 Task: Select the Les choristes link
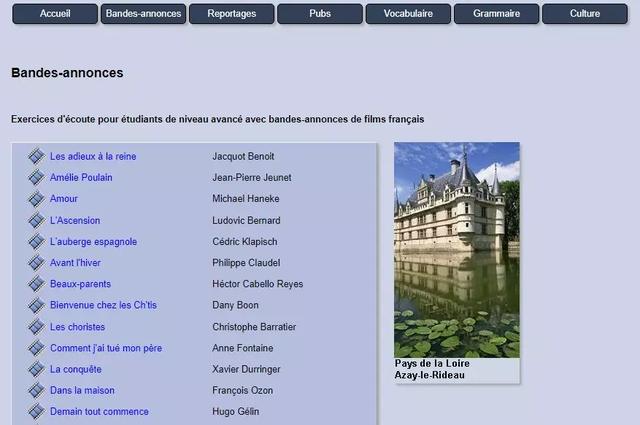[x=78, y=327]
